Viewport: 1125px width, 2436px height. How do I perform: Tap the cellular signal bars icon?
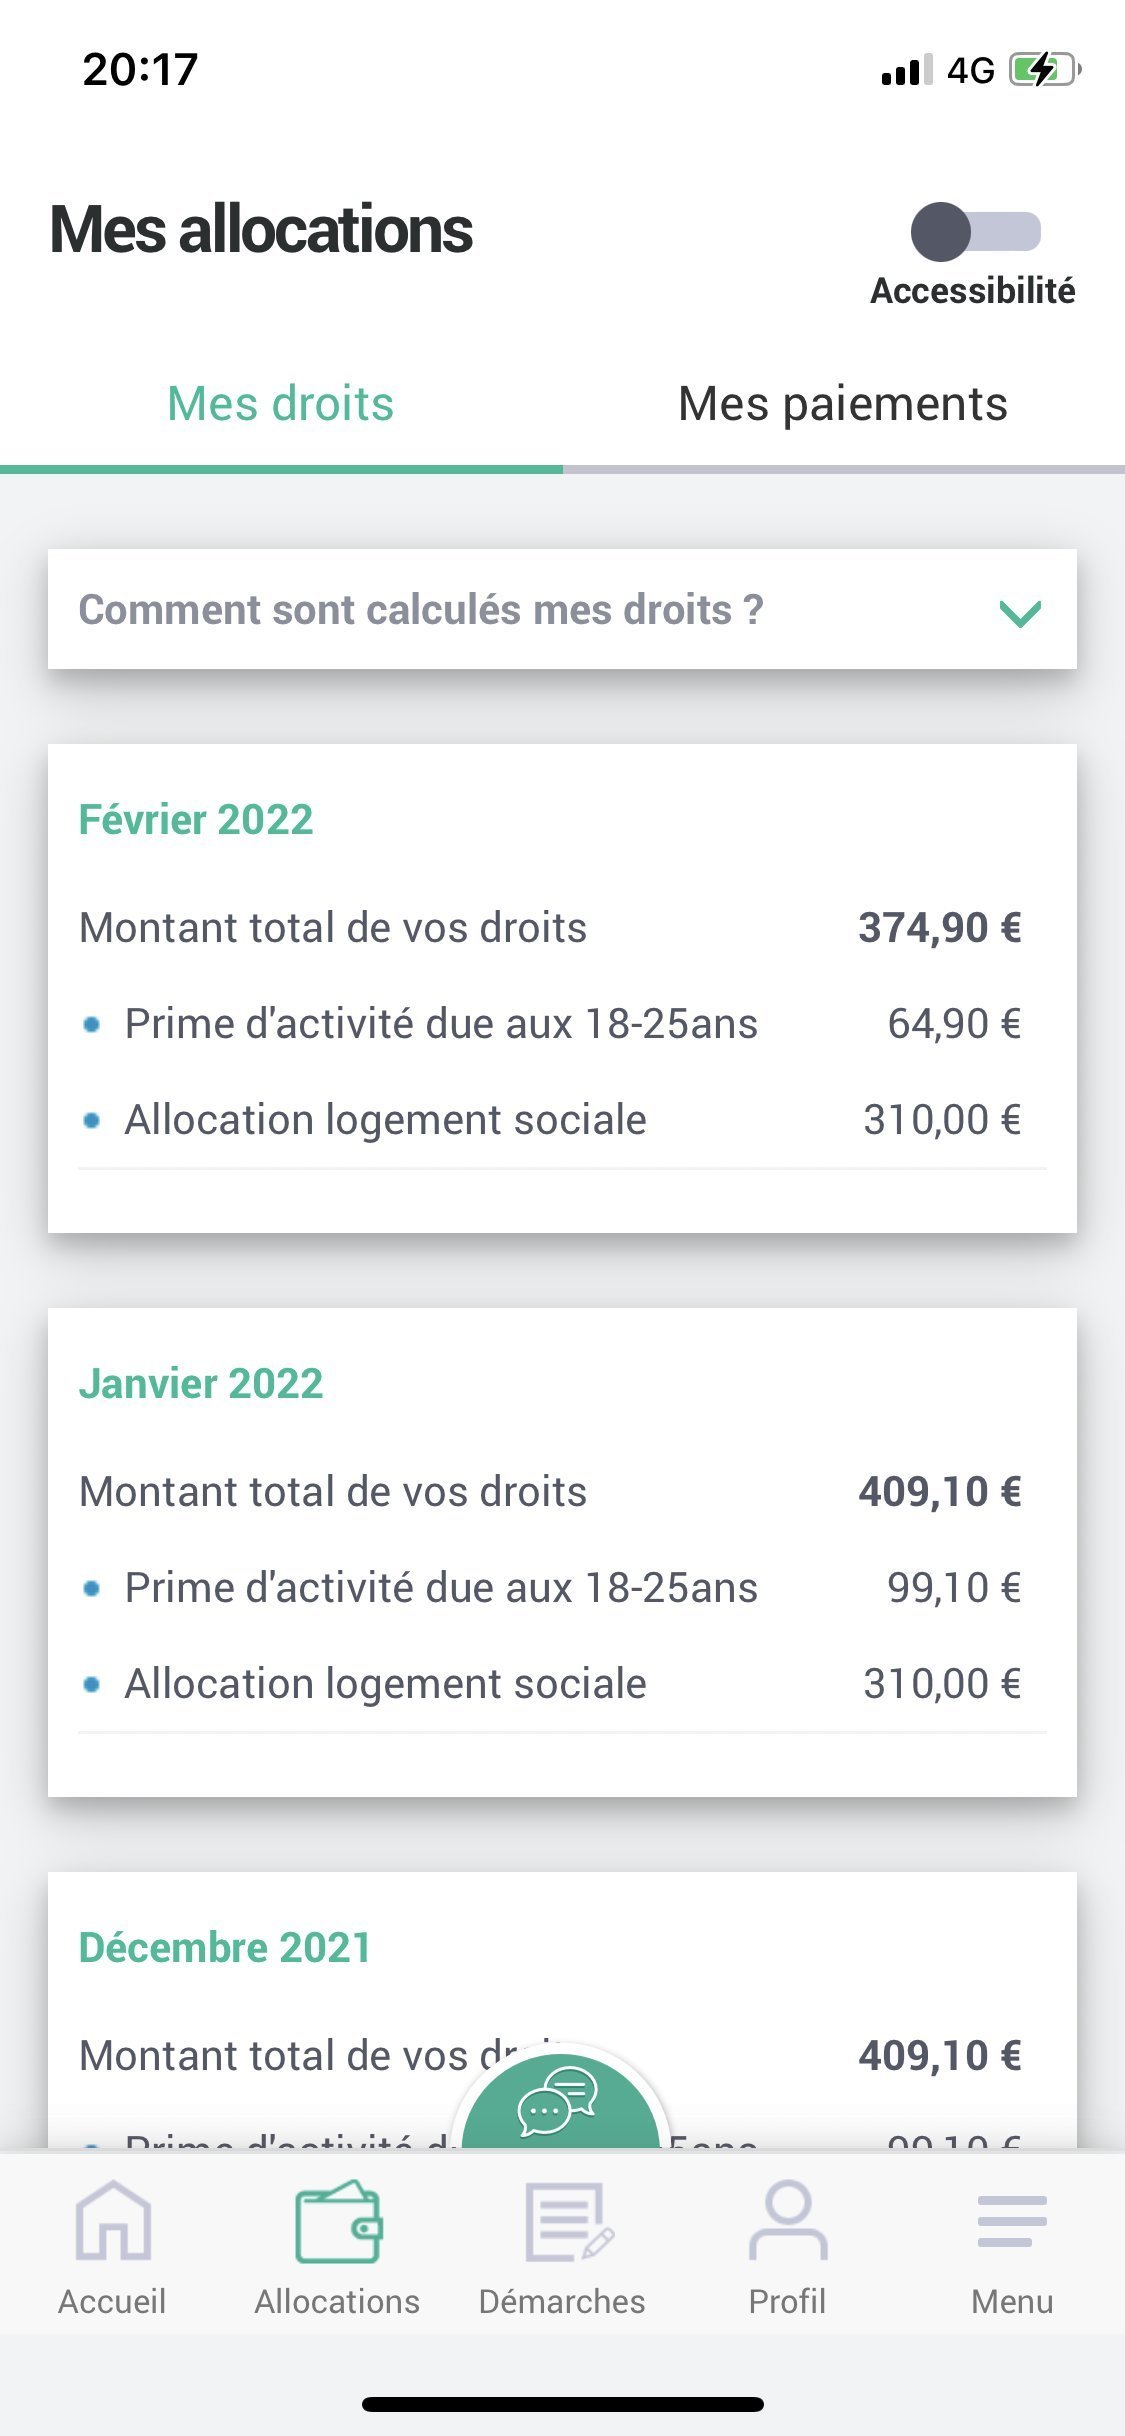click(906, 70)
